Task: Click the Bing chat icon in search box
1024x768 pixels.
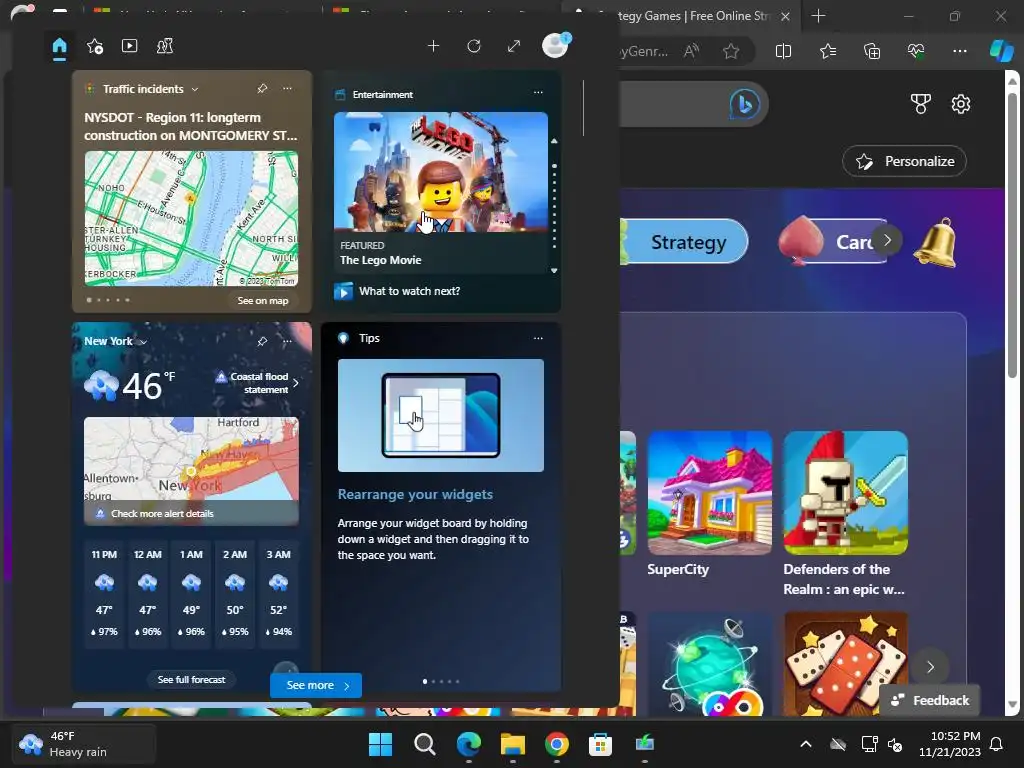Action: tap(744, 104)
